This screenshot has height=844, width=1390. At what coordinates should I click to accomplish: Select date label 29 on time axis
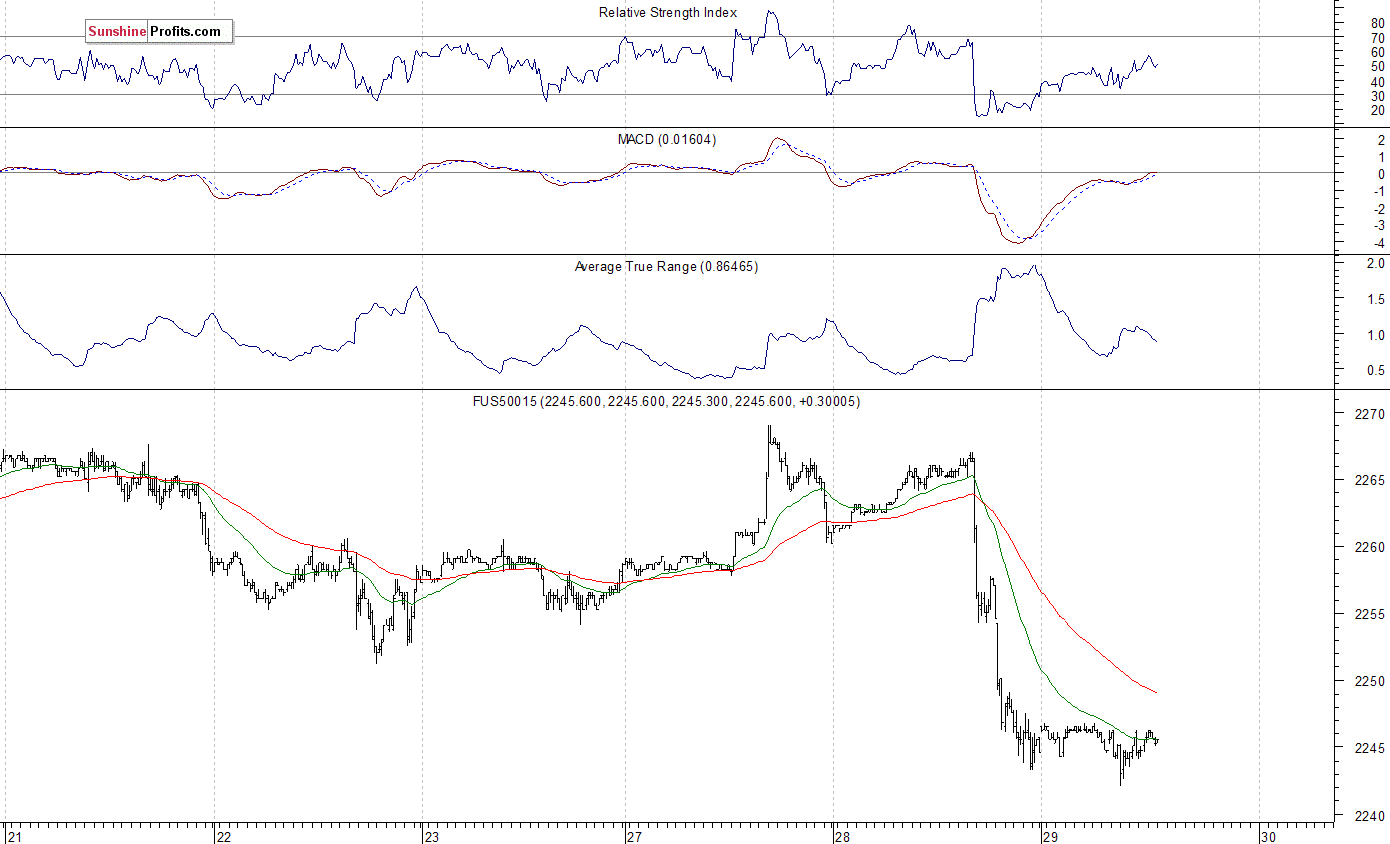coord(1049,836)
